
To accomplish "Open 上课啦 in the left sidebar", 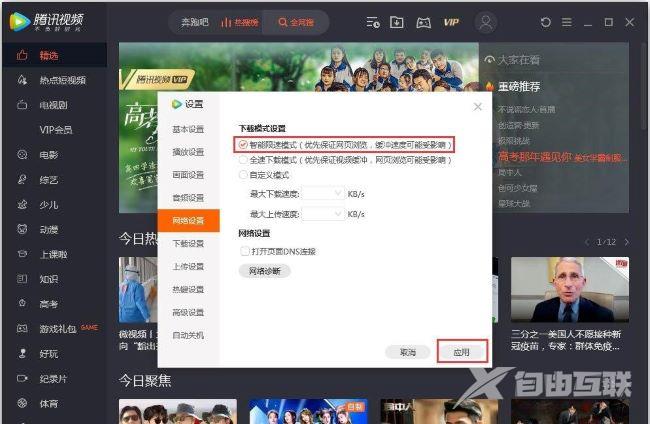I will [55, 254].
